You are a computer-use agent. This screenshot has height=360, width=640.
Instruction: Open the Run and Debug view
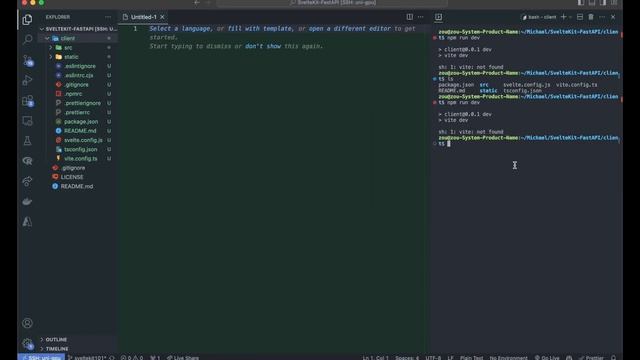27,80
